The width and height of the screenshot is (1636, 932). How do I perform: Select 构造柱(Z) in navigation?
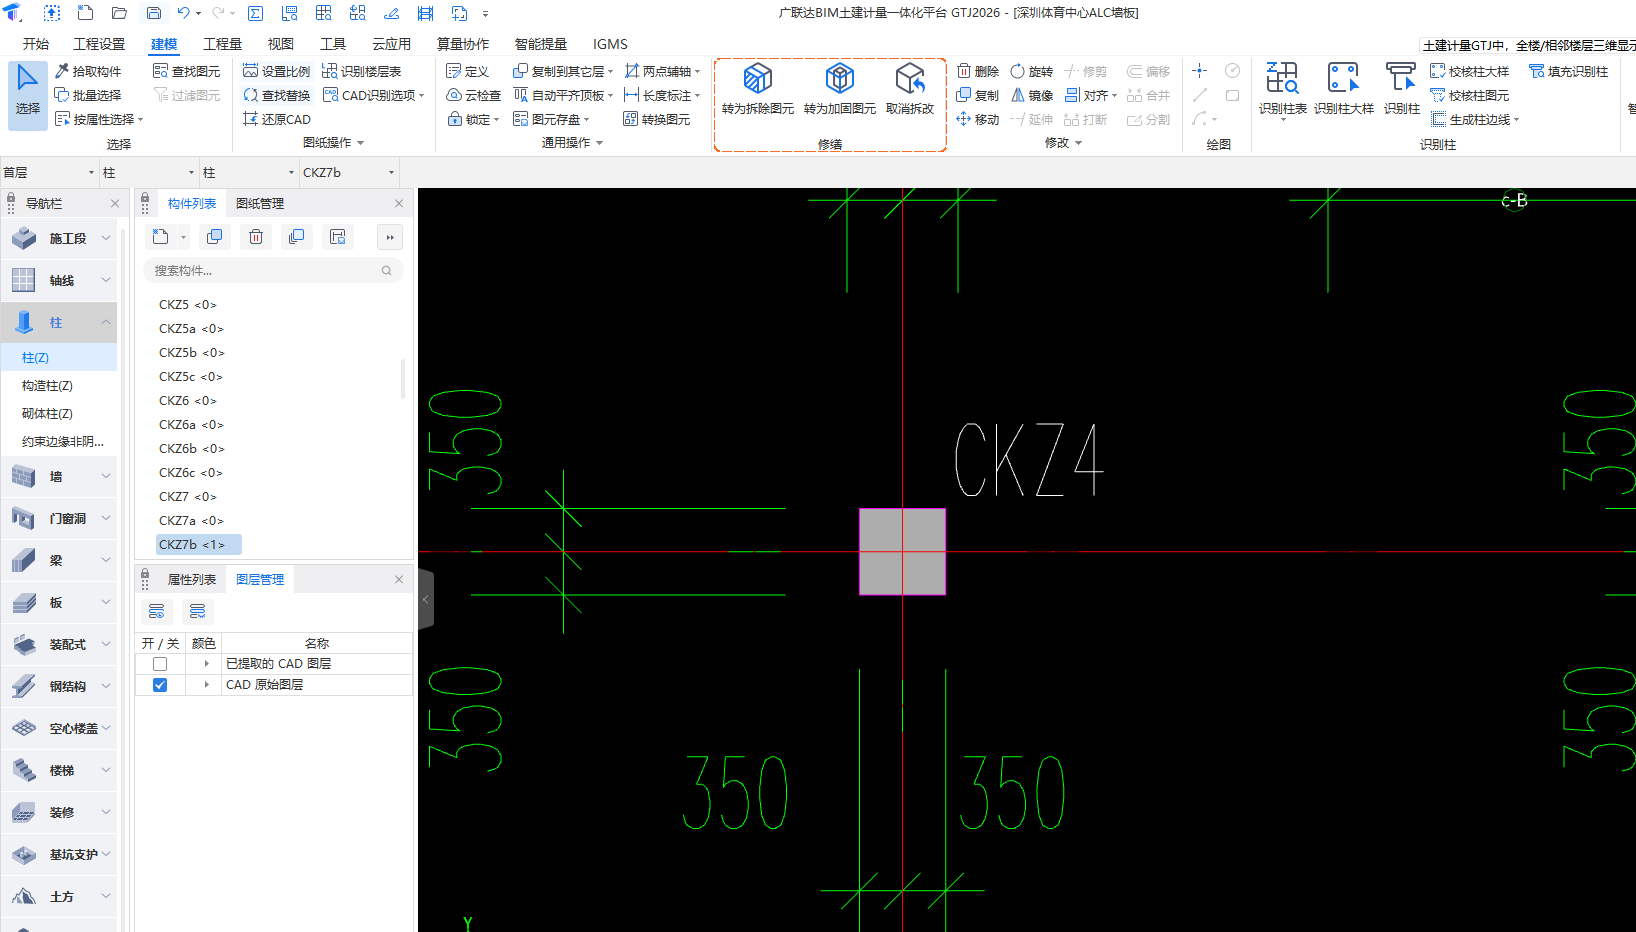47,385
